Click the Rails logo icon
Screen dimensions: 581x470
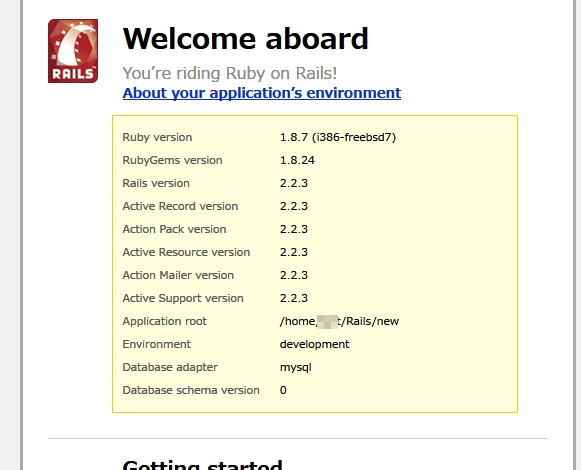[x=73, y=51]
